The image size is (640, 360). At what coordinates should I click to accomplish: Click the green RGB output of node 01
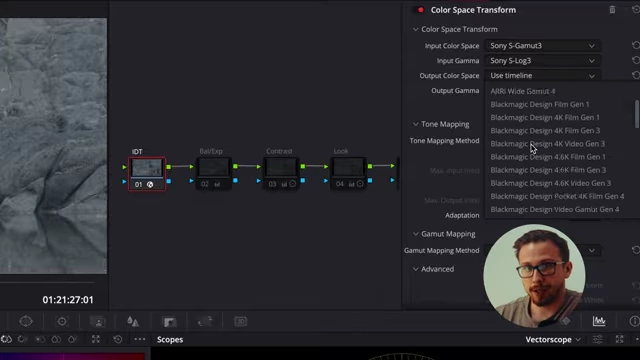169,167
